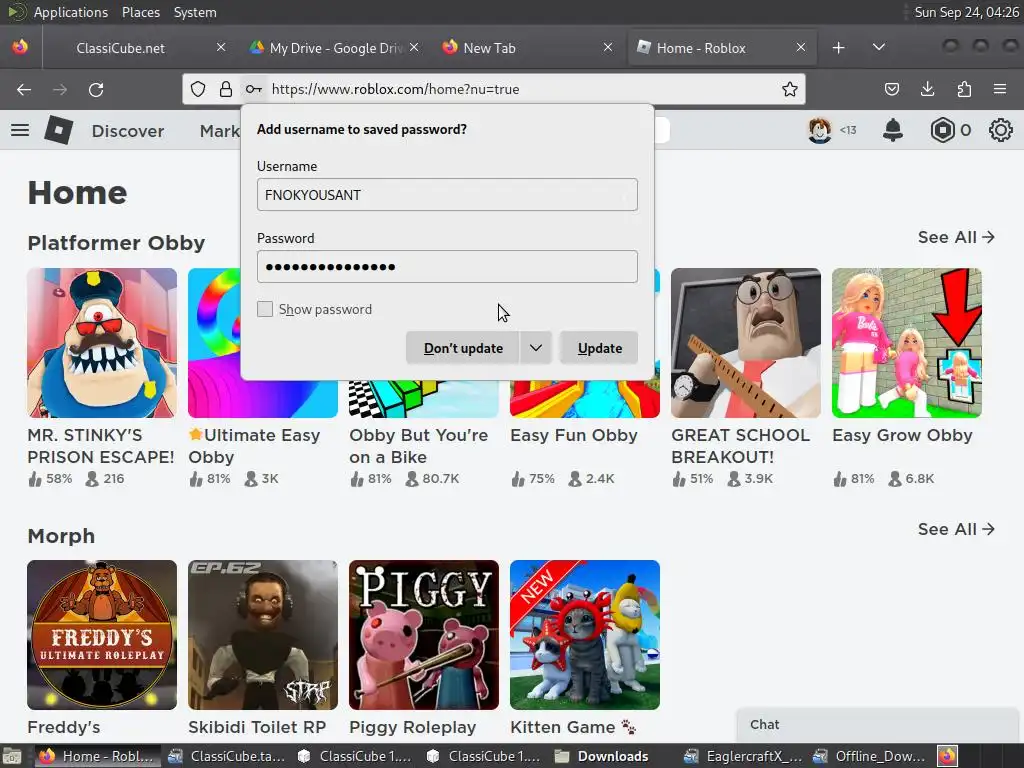Open the Discover link
This screenshot has height=768, width=1024.
point(128,131)
